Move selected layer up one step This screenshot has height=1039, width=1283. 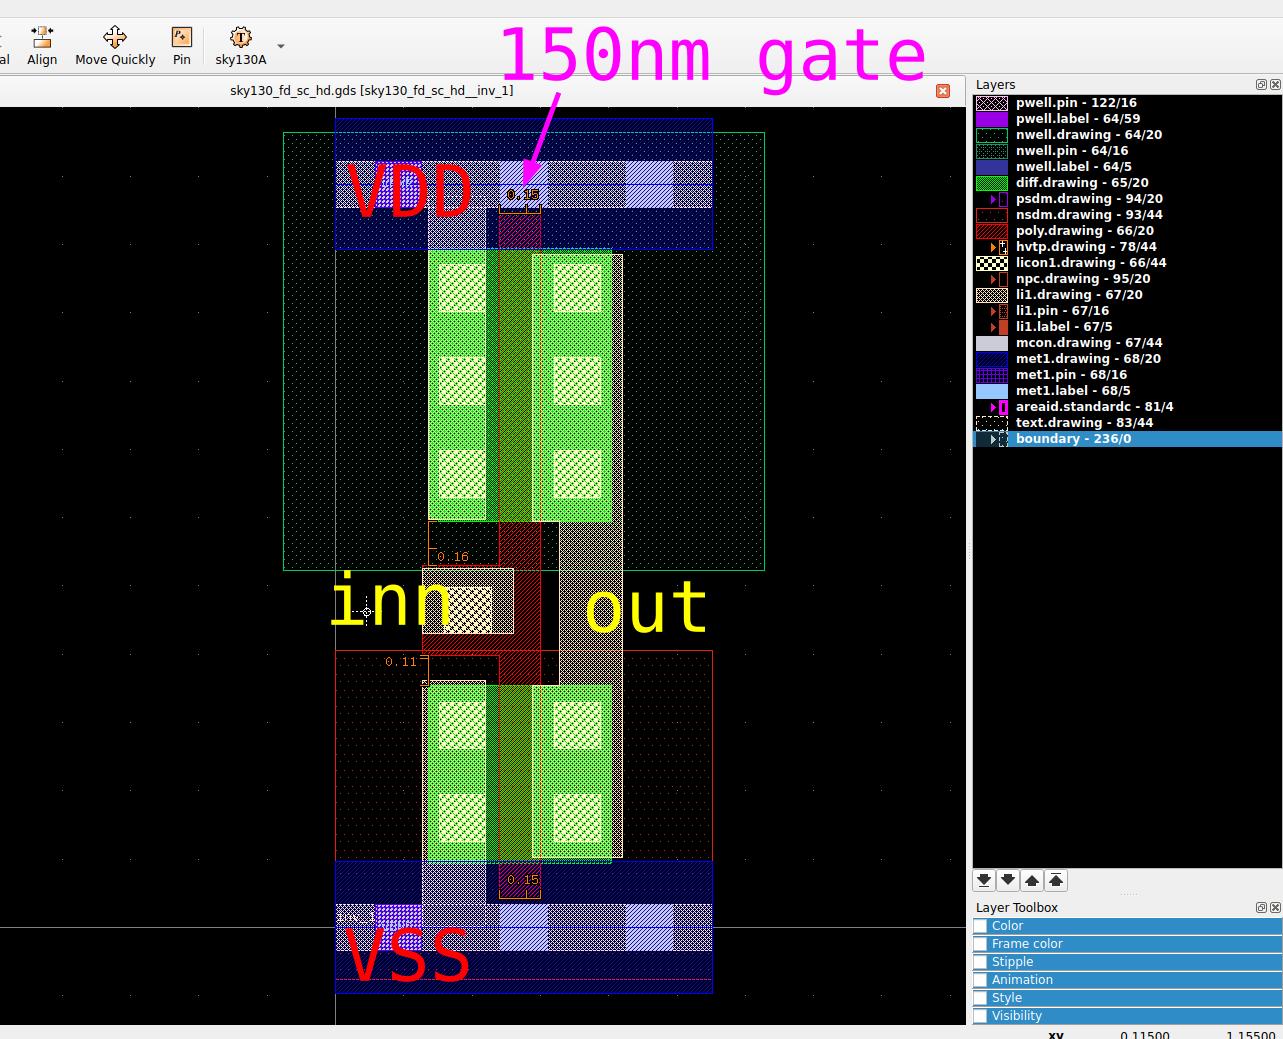(1032, 880)
